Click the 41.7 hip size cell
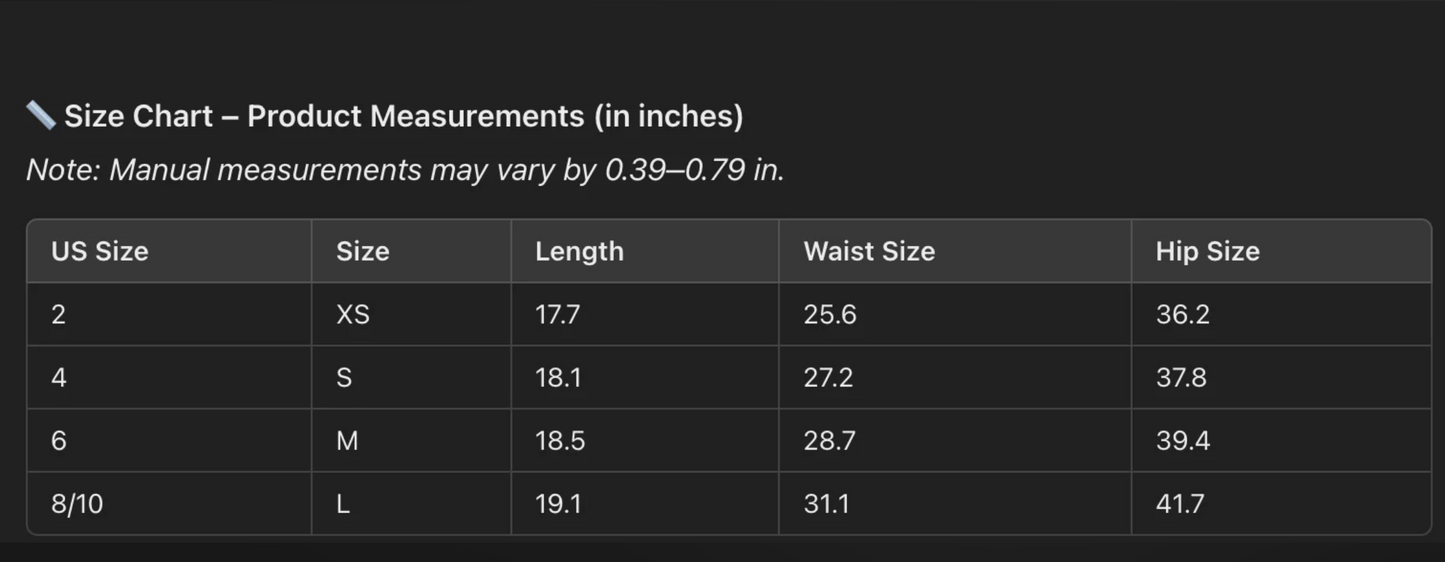This screenshot has width=1445, height=562. pyautogui.click(x=1180, y=504)
